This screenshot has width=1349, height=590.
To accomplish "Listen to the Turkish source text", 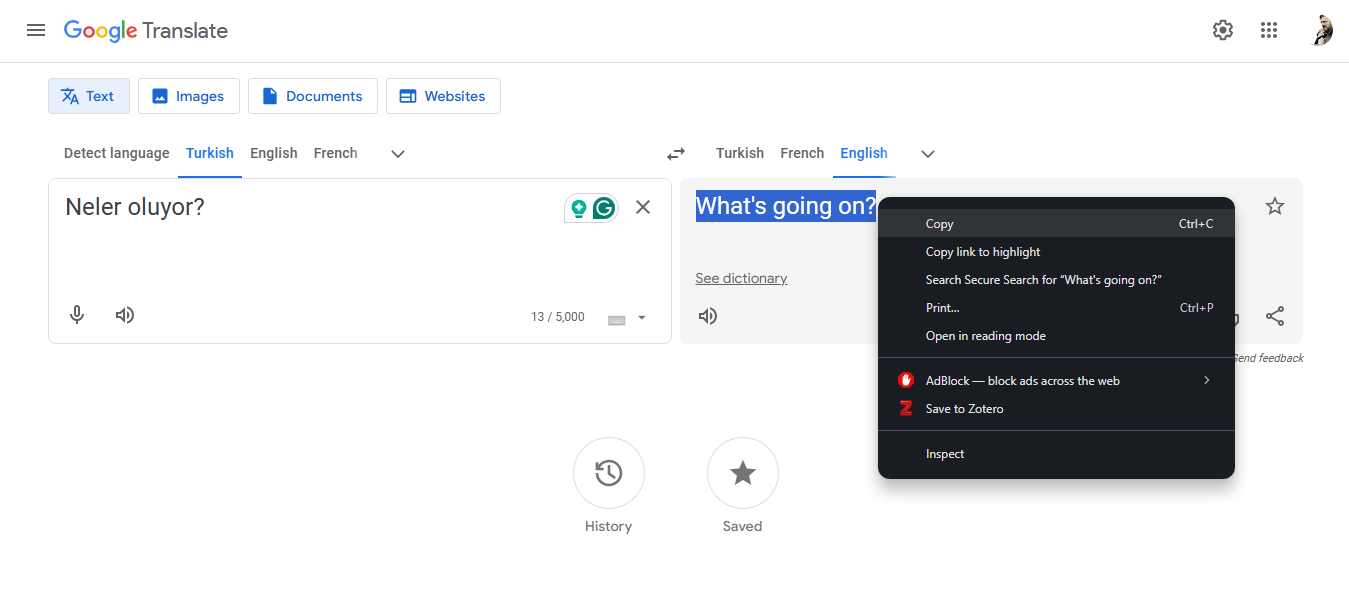I will (124, 314).
